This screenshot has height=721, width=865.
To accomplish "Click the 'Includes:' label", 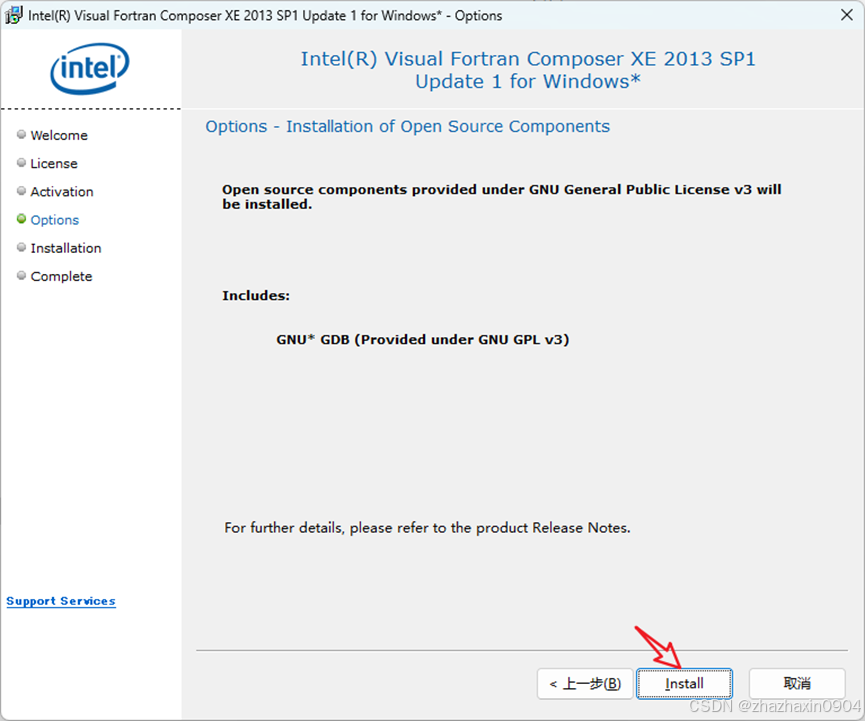I will click(256, 296).
